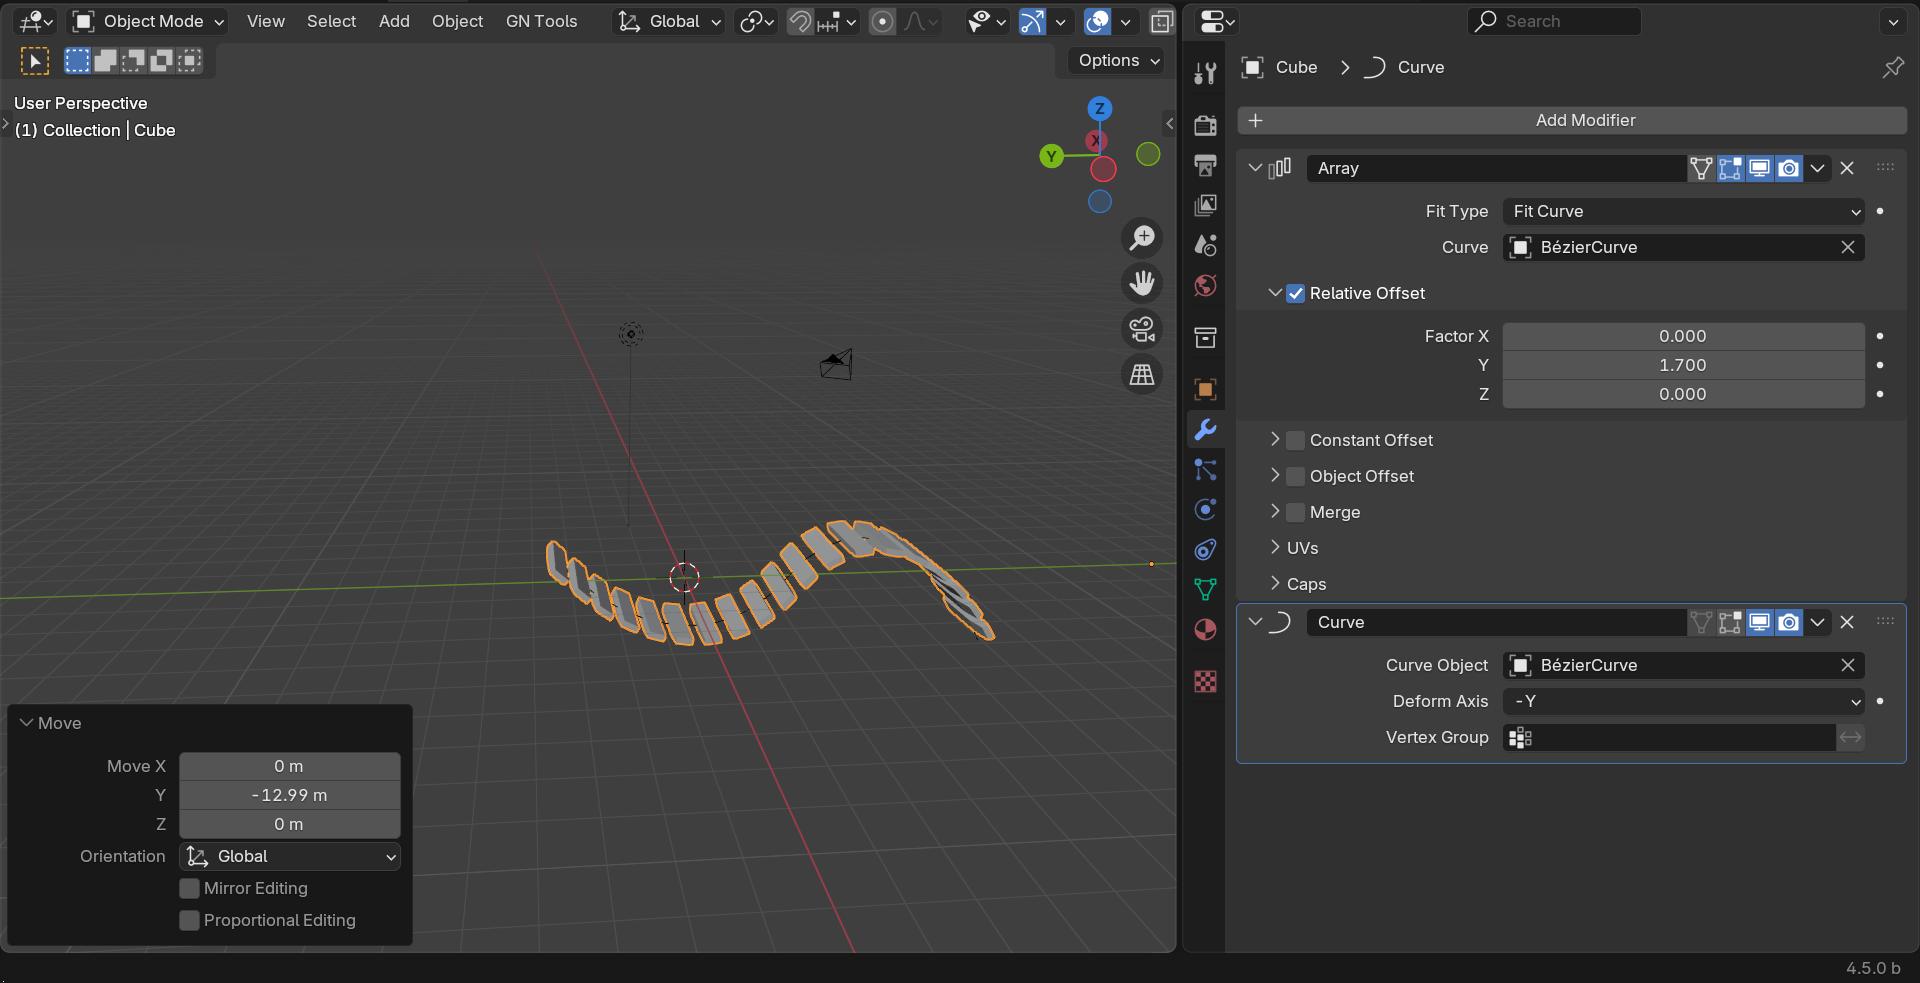Open the Deform Axis dropdown

[1684, 701]
